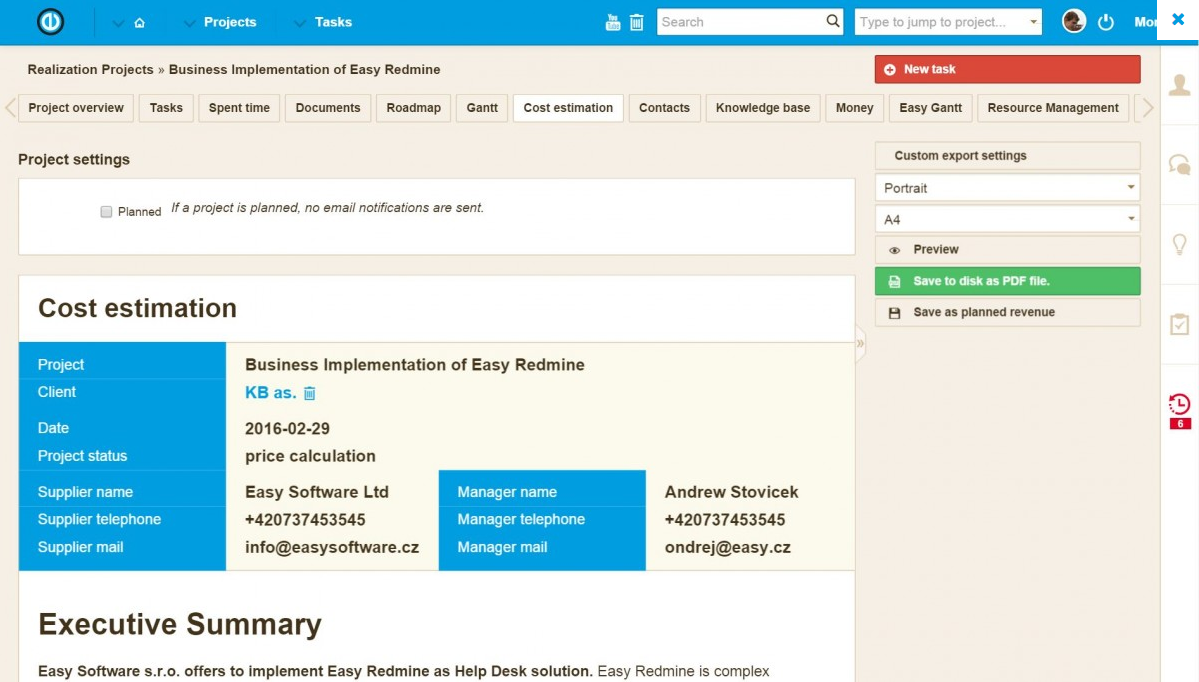Click the lightbulb icon in right sidebar
Viewport: 1199px width, 682px height.
(x=1179, y=244)
